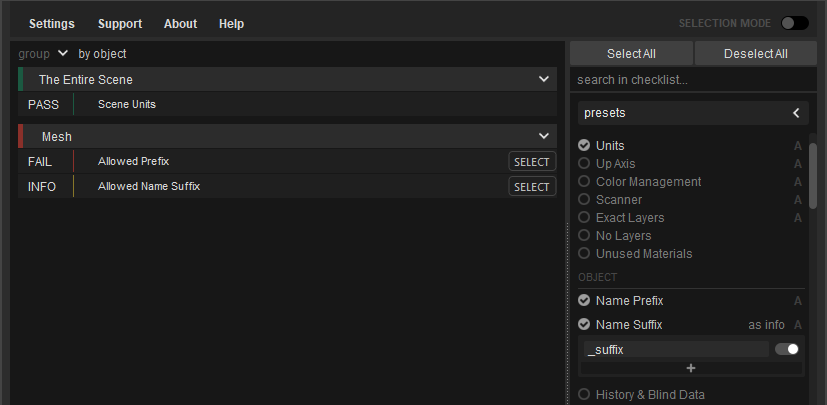Click the 'A' icon beside Name Suffix
This screenshot has width=827, height=405.
point(797,325)
